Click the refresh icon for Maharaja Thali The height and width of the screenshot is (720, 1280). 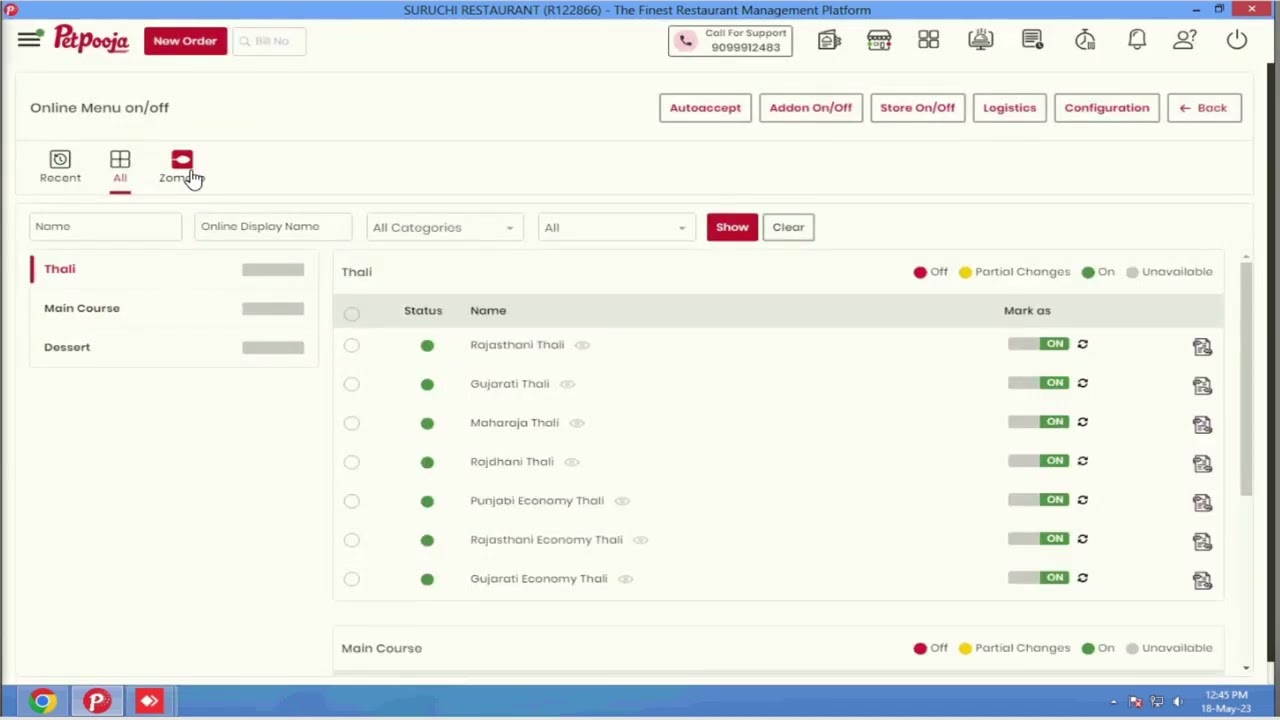coord(1083,422)
